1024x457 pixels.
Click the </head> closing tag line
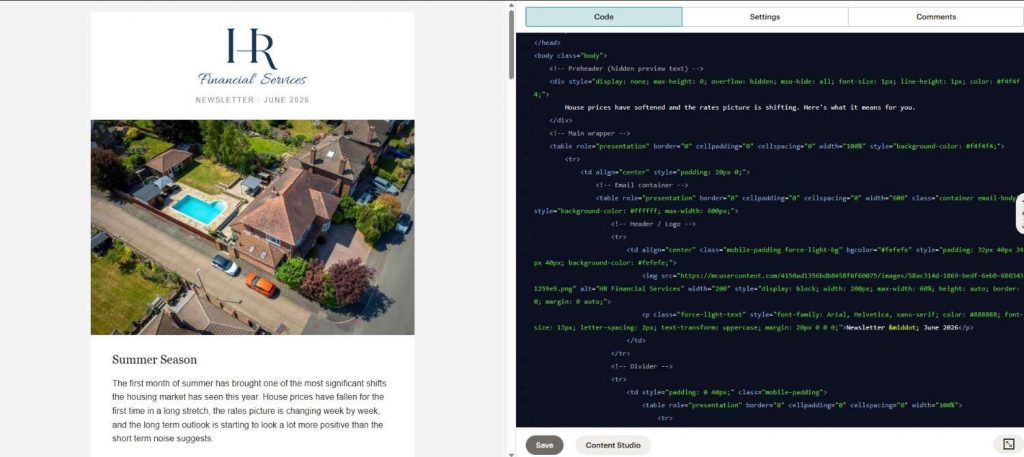pos(547,42)
